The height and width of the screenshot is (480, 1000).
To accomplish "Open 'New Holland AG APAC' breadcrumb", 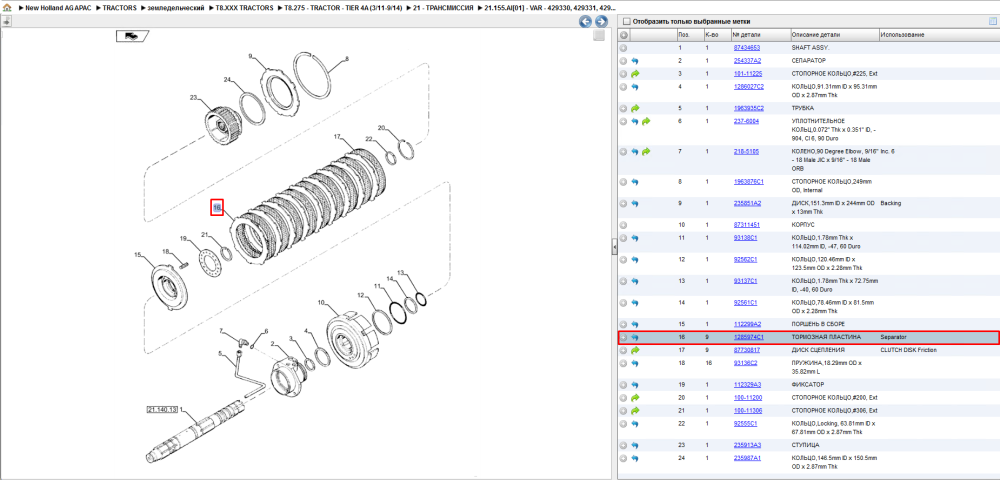I will click(x=59, y=8).
